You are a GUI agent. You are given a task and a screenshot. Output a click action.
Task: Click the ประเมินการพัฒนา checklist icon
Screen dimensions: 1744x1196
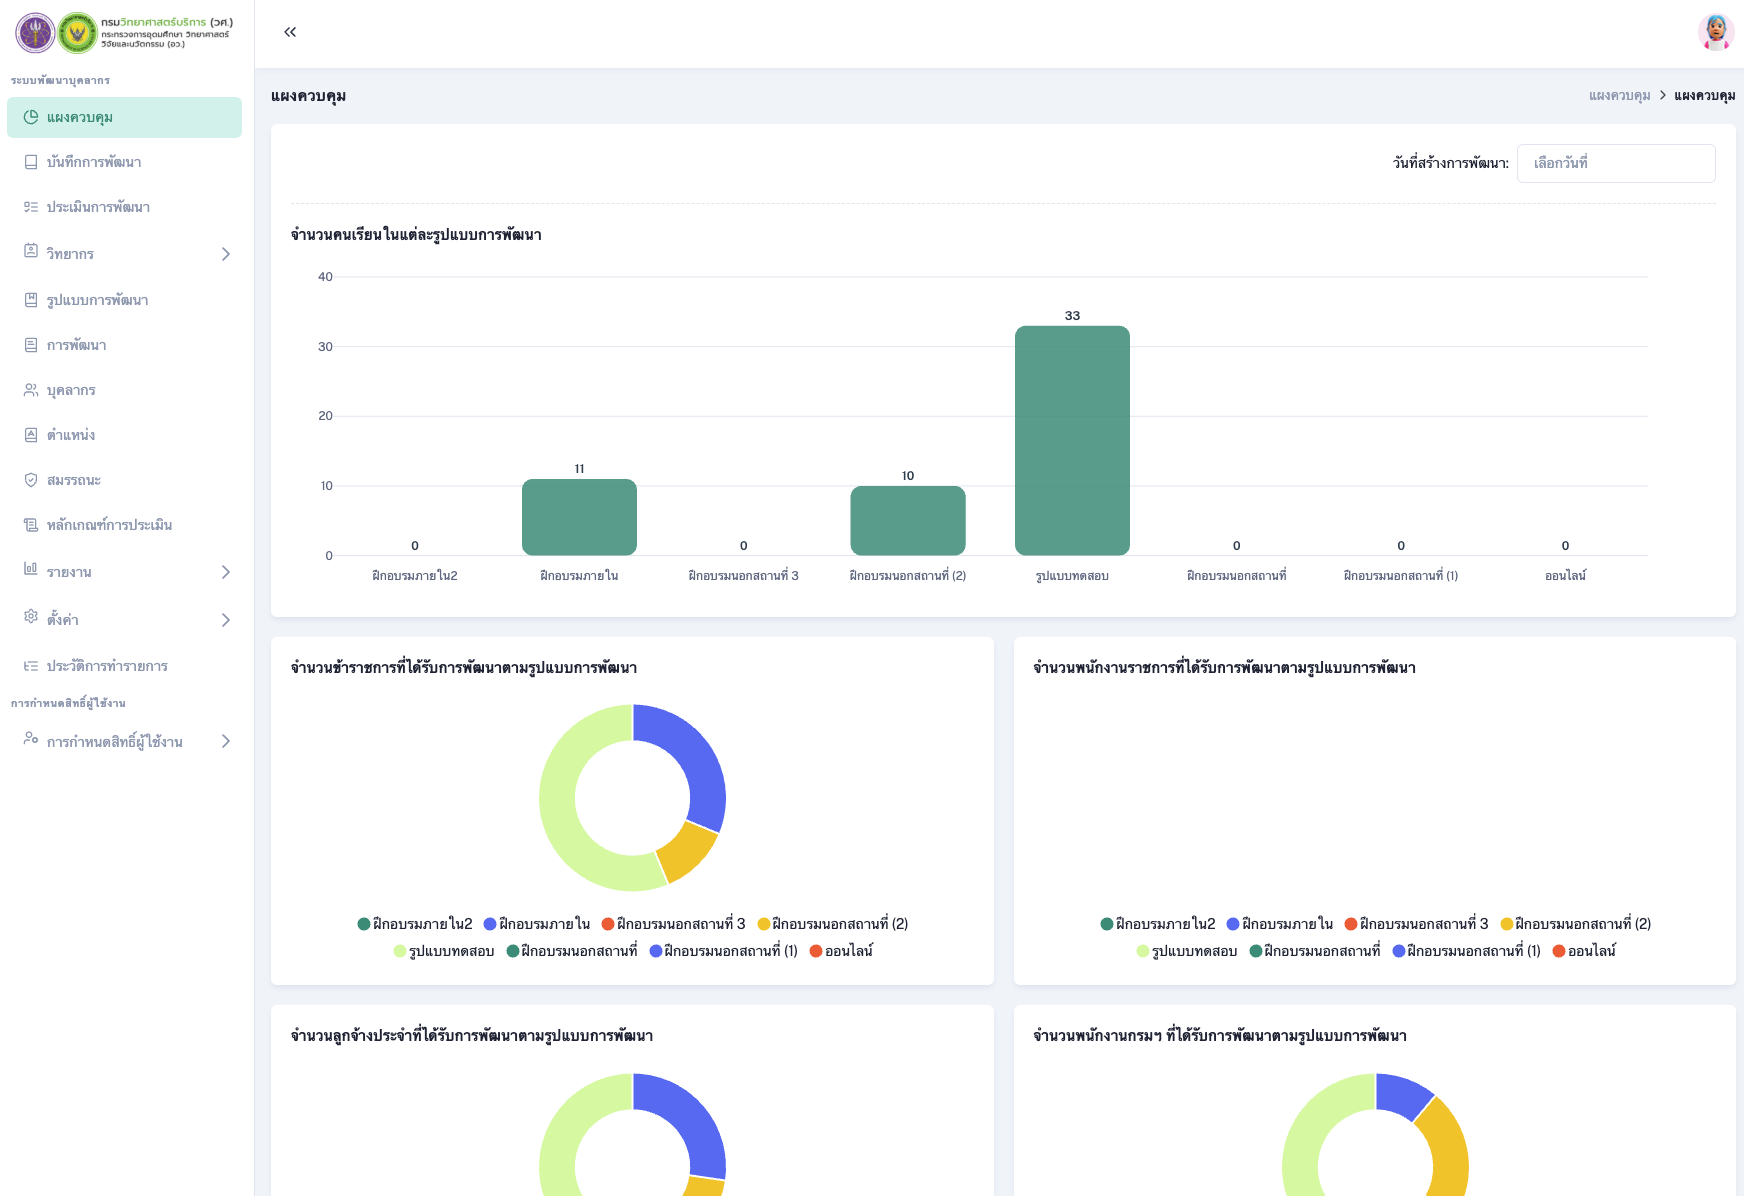pyautogui.click(x=31, y=207)
